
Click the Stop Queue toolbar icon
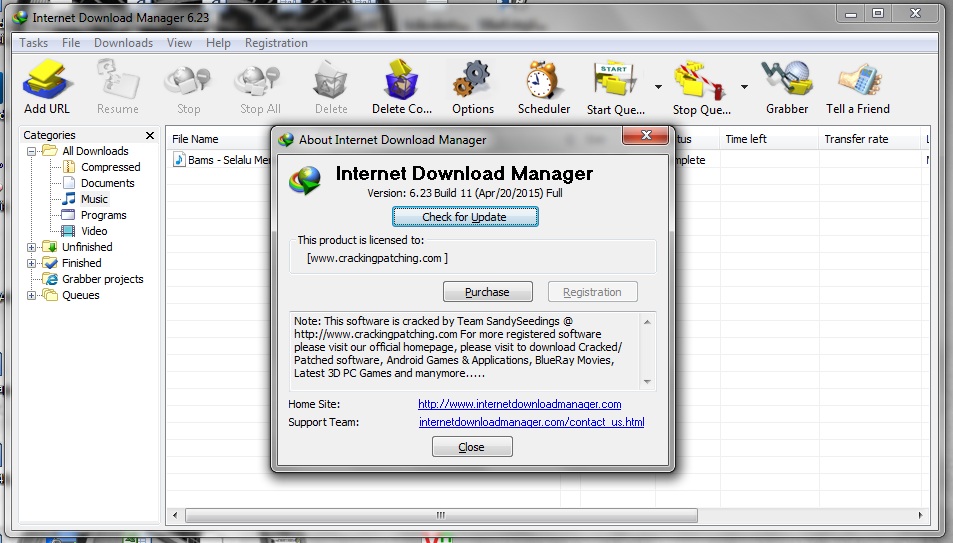coord(700,80)
